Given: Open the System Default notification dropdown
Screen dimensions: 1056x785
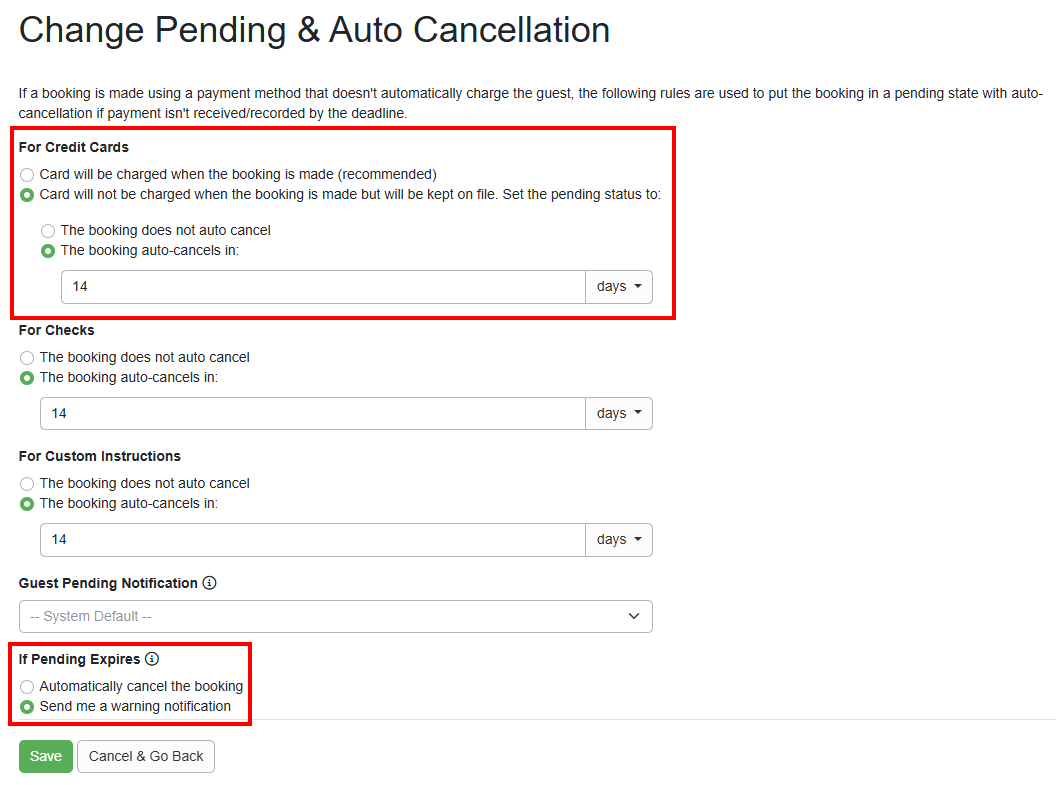Looking at the screenshot, I should 335,616.
